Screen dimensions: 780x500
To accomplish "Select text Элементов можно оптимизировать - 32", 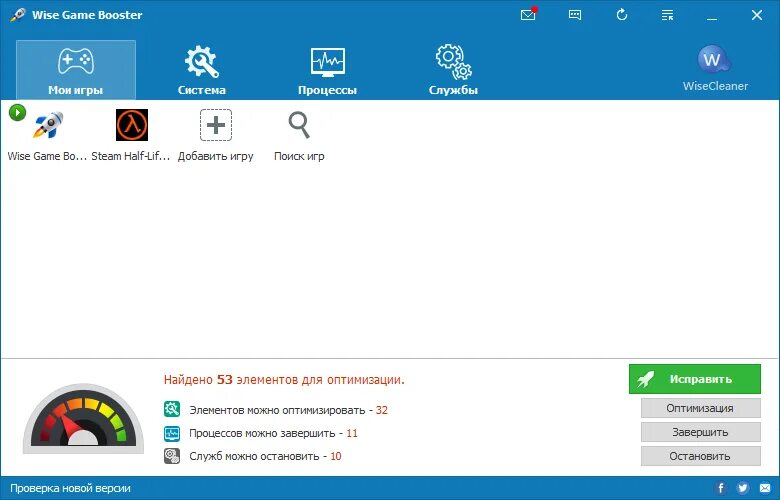I will coord(289,410).
